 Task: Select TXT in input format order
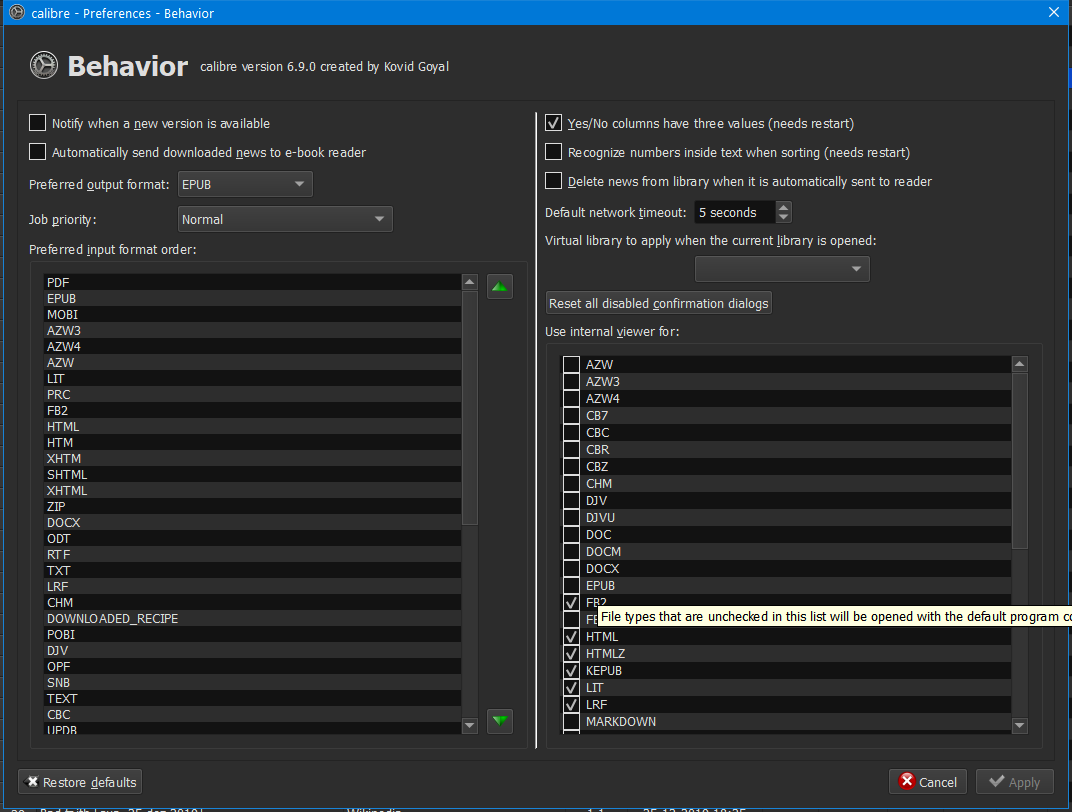[252, 570]
